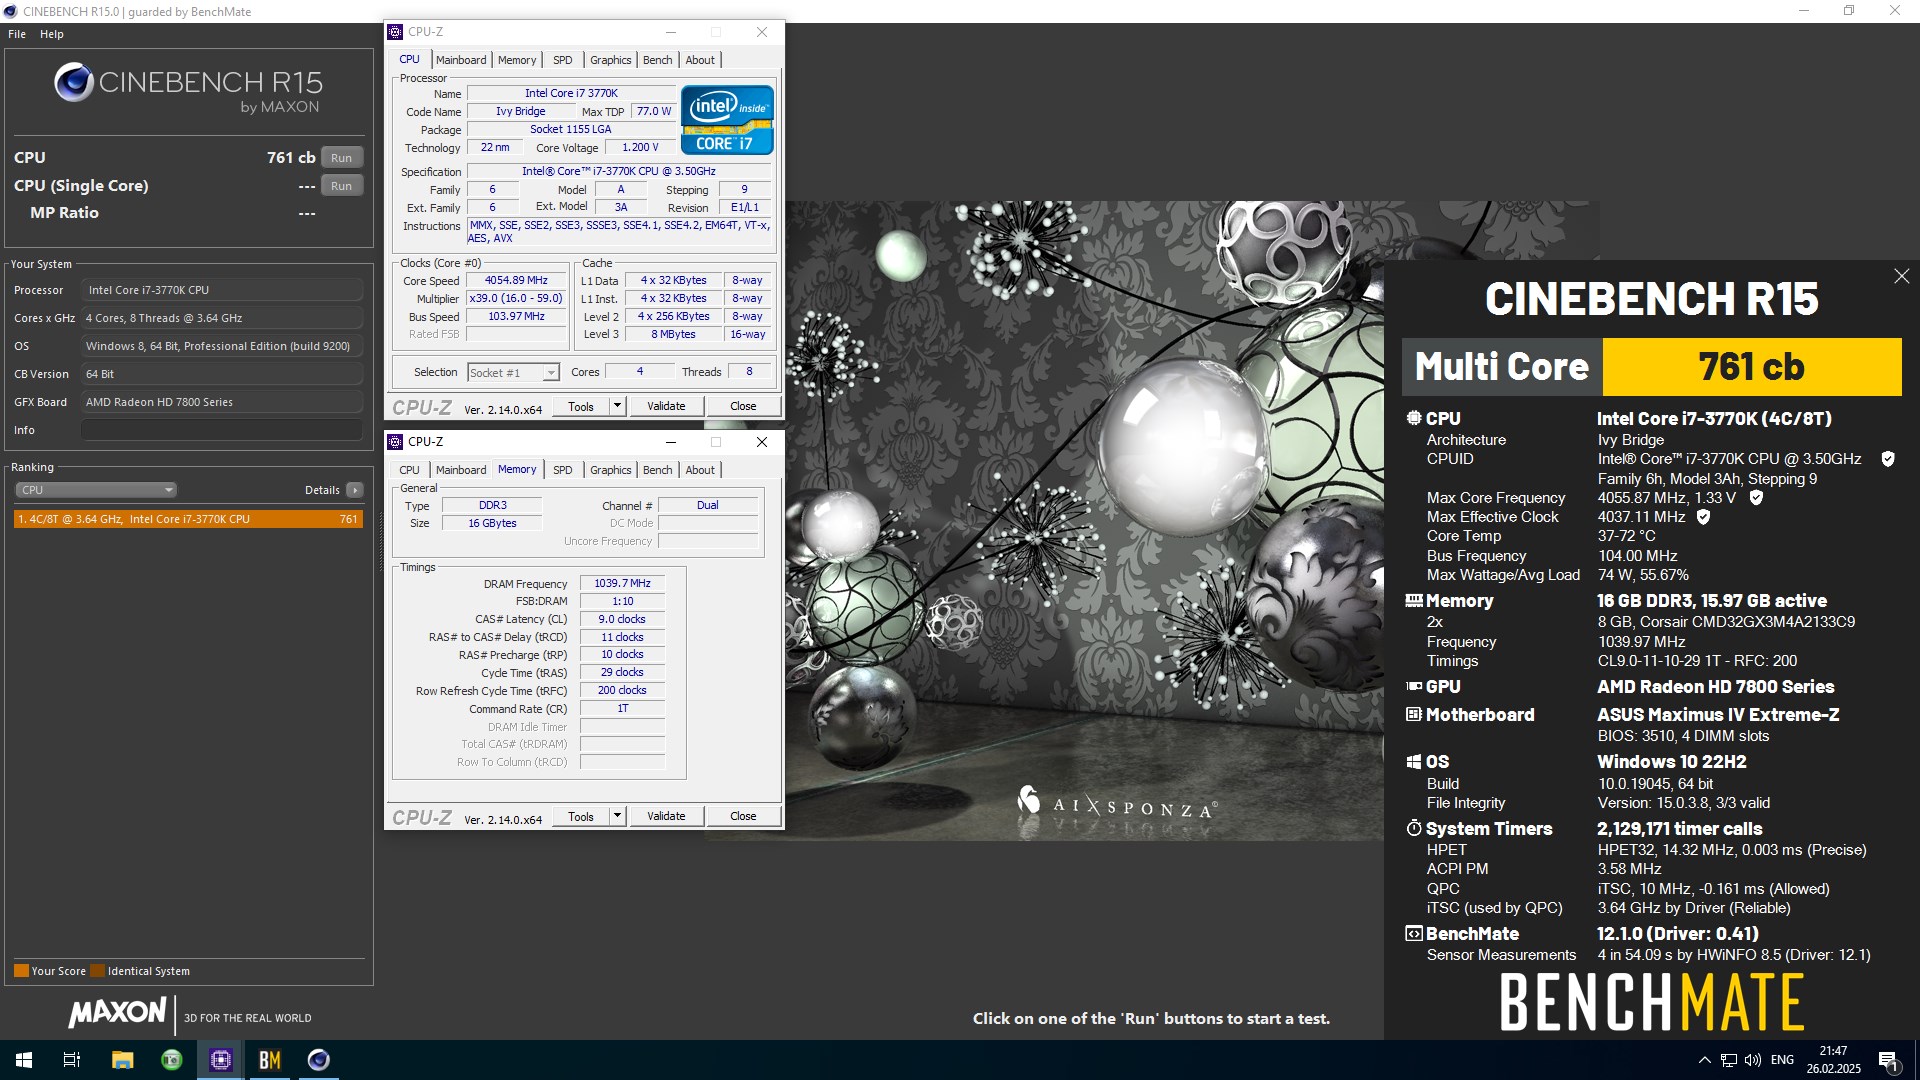Viewport: 1920px width, 1080px height.
Task: Click BenchMate OS Windows icon
Action: tap(1413, 762)
